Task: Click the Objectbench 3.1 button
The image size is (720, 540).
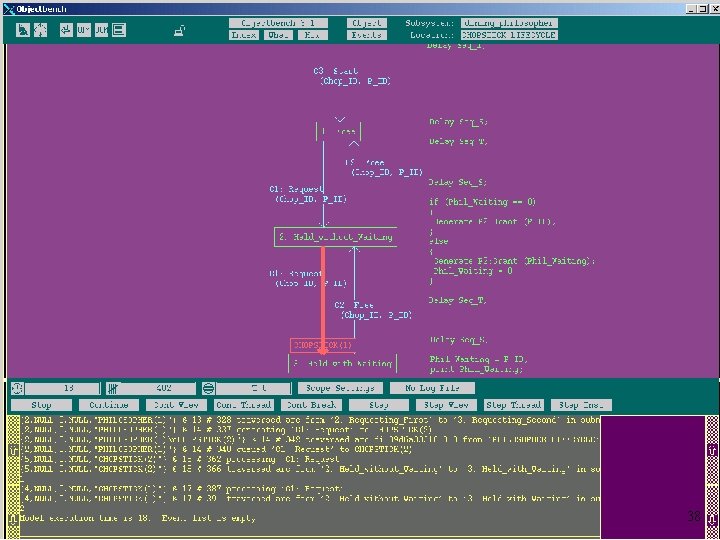Action: point(278,23)
